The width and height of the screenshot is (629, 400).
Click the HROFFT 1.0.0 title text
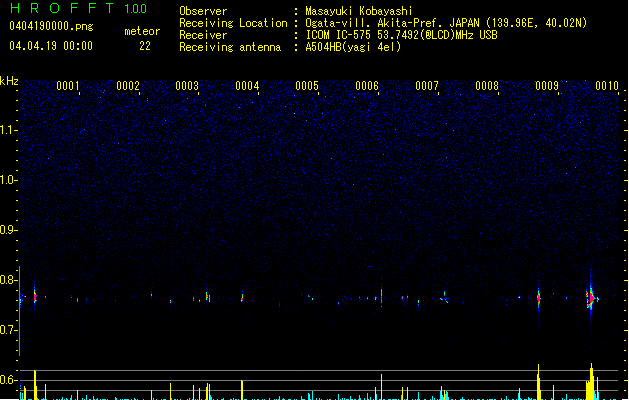click(78, 8)
